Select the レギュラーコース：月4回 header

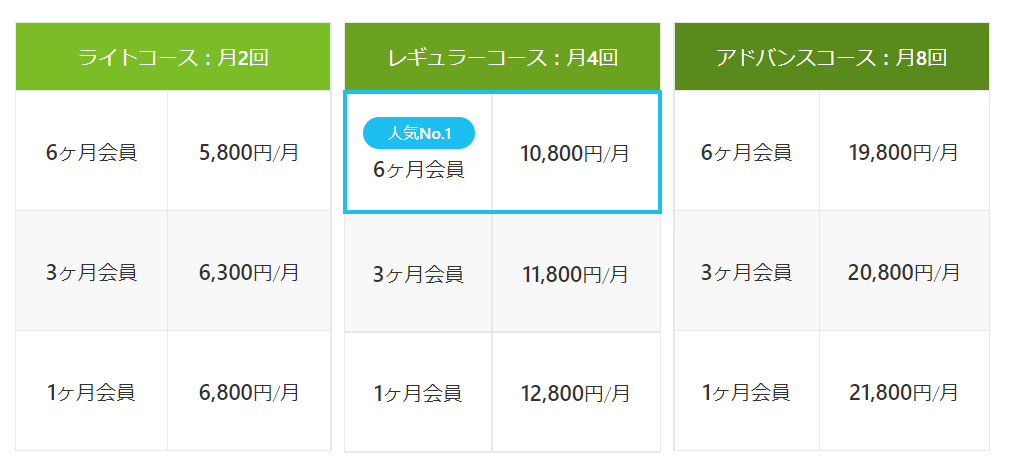[x=502, y=56]
